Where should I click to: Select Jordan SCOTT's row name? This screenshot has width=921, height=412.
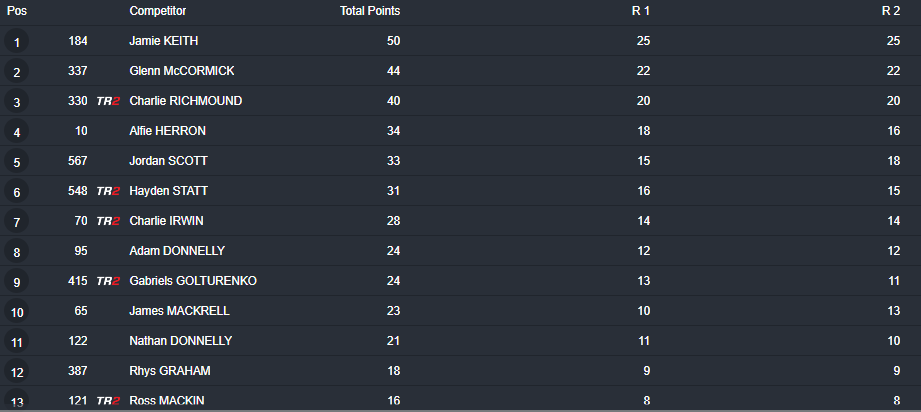[x=168, y=161]
